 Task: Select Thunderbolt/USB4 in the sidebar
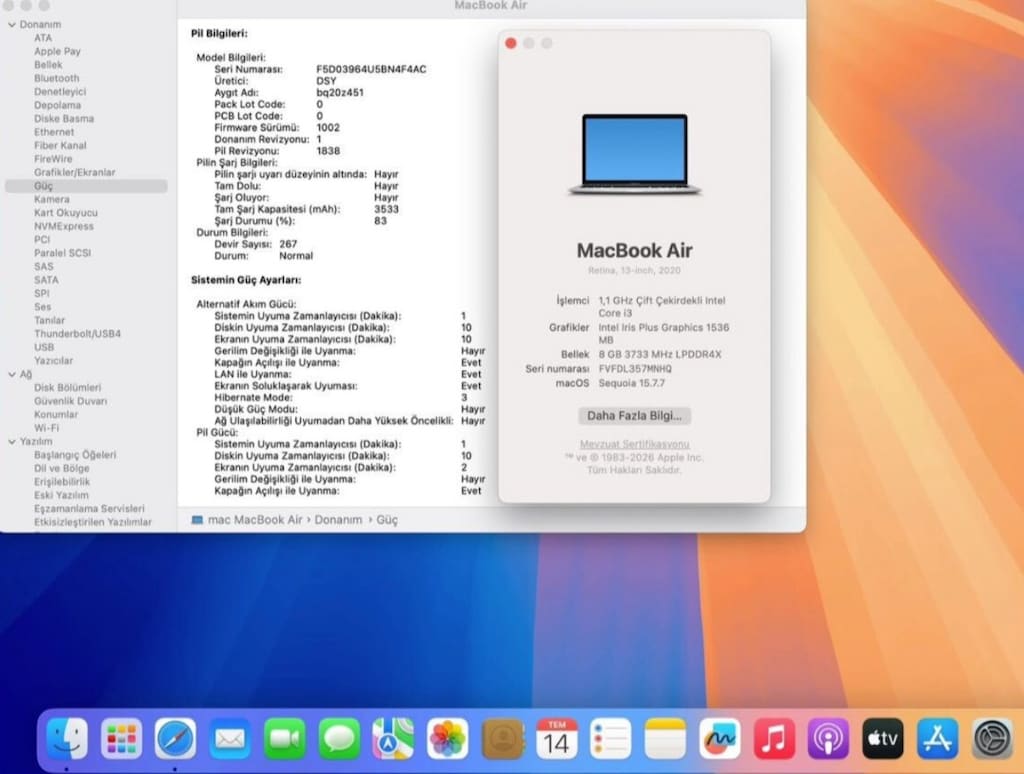(x=78, y=334)
